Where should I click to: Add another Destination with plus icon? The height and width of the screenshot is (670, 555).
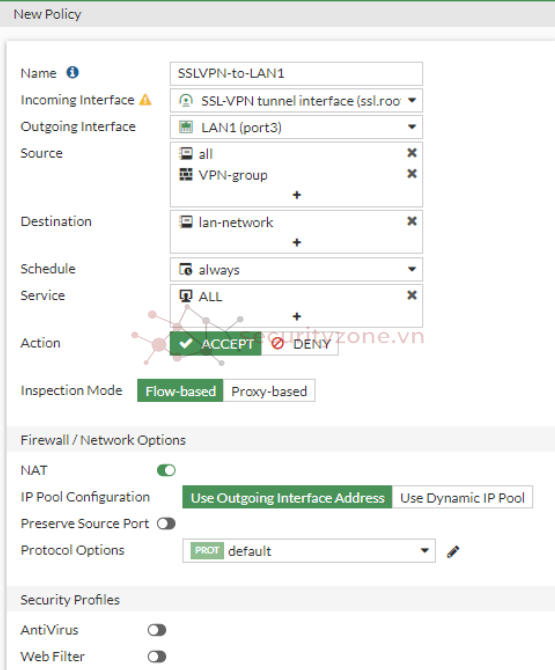[297, 243]
